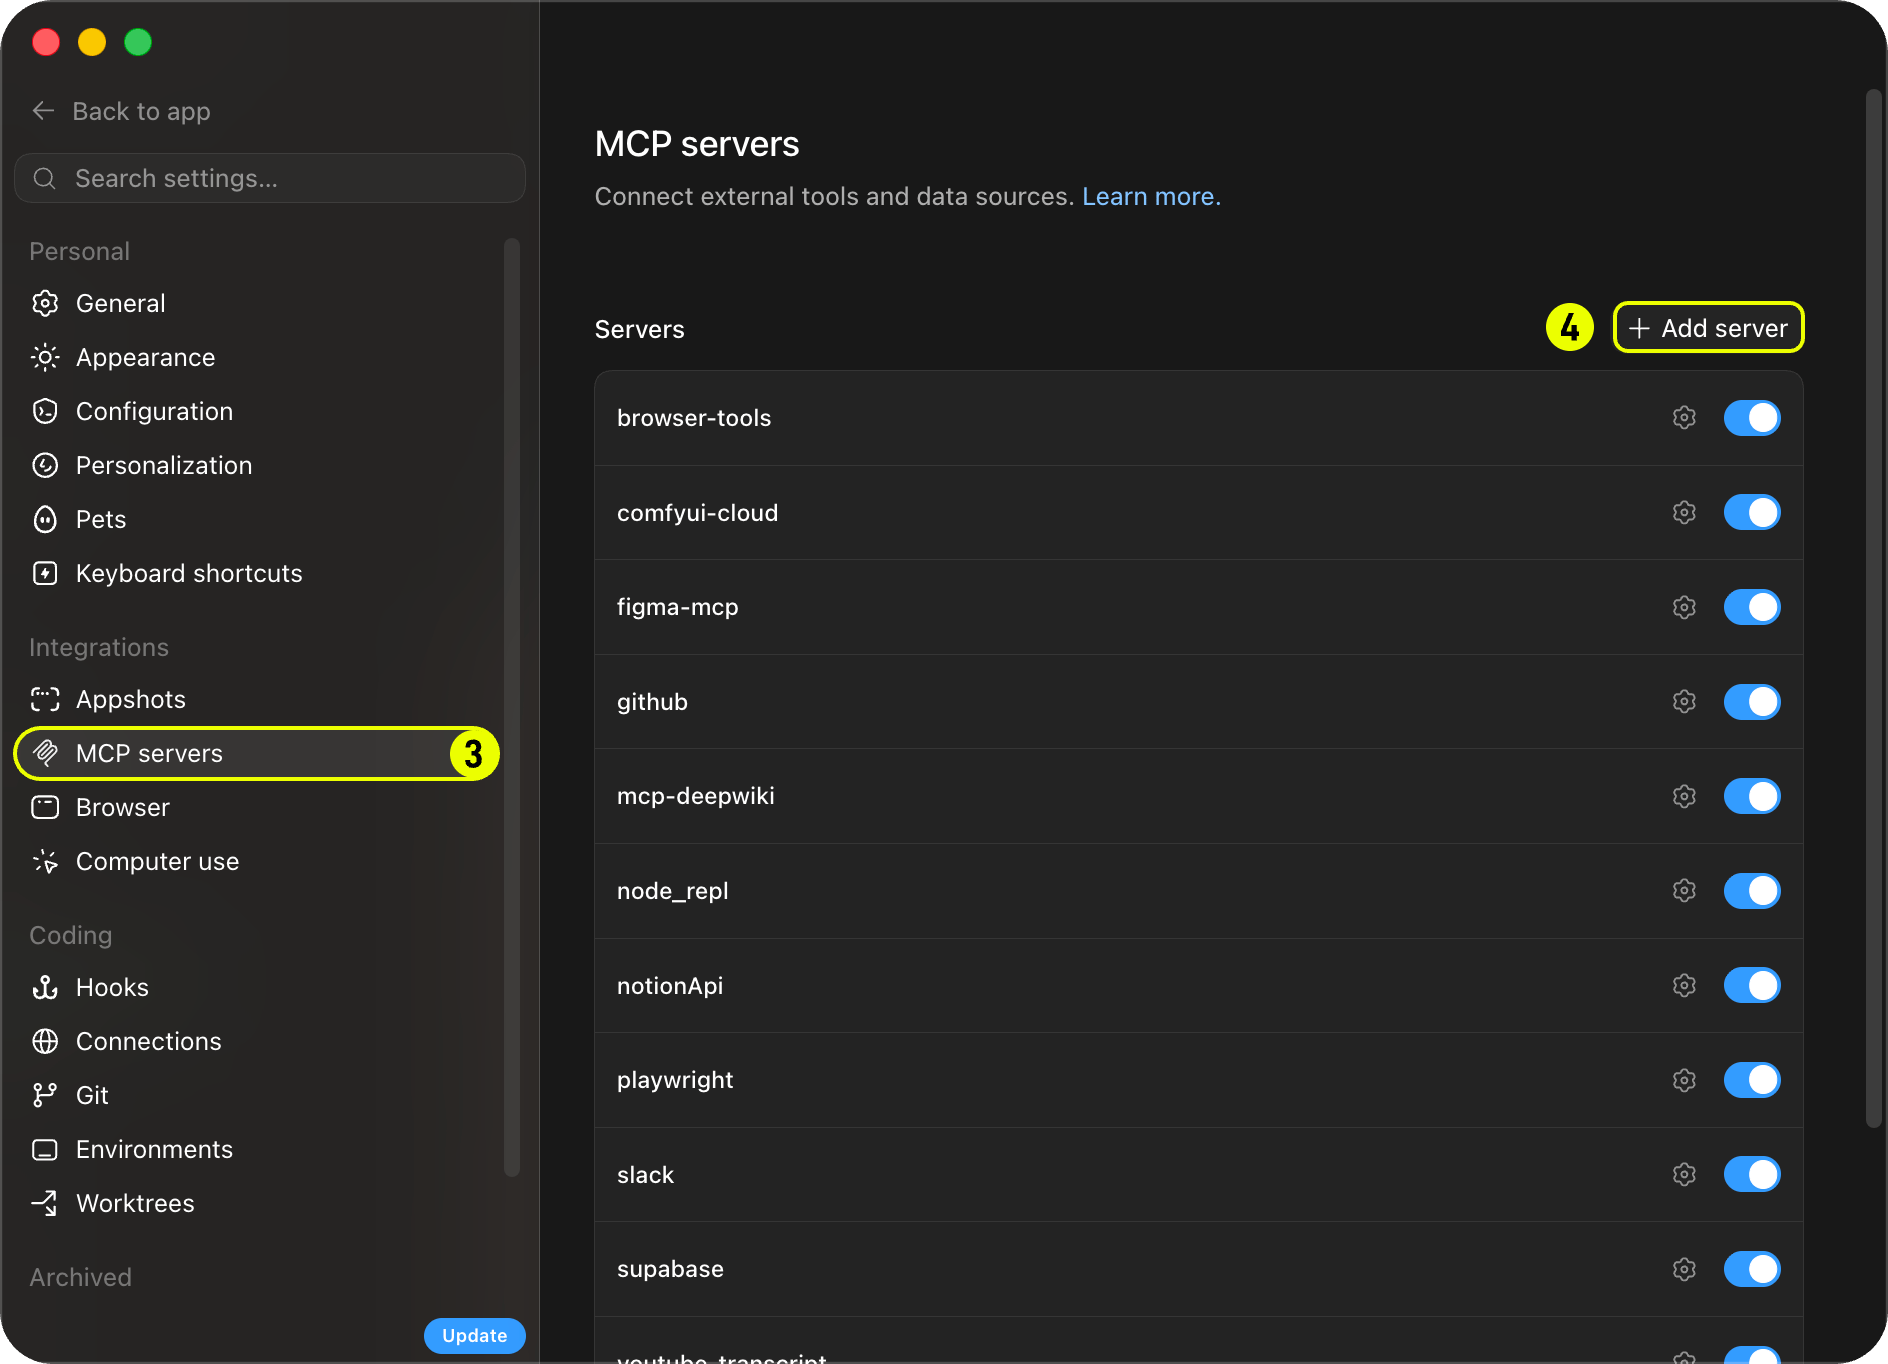Click the Back to app arrow icon
The image size is (1888, 1364).
43,111
